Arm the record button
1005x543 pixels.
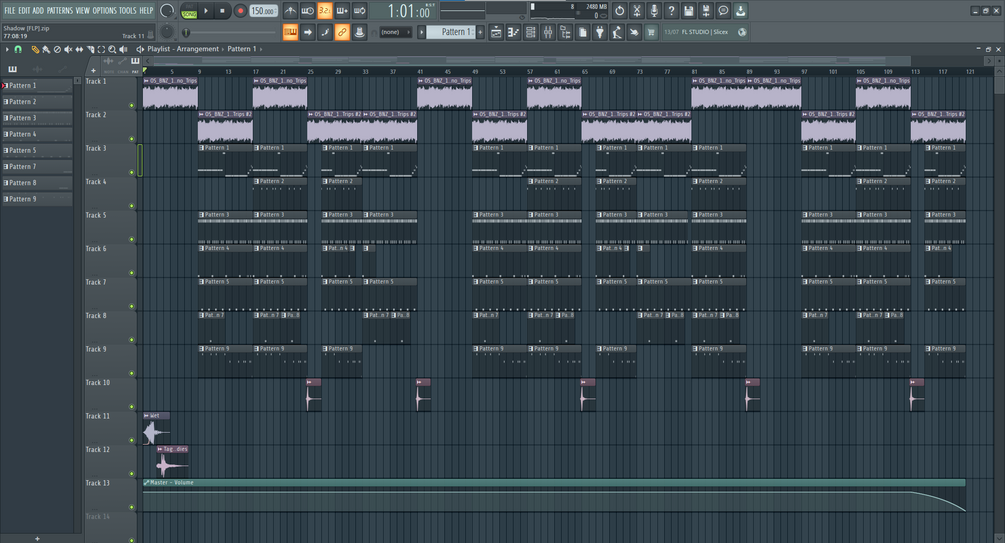240,11
